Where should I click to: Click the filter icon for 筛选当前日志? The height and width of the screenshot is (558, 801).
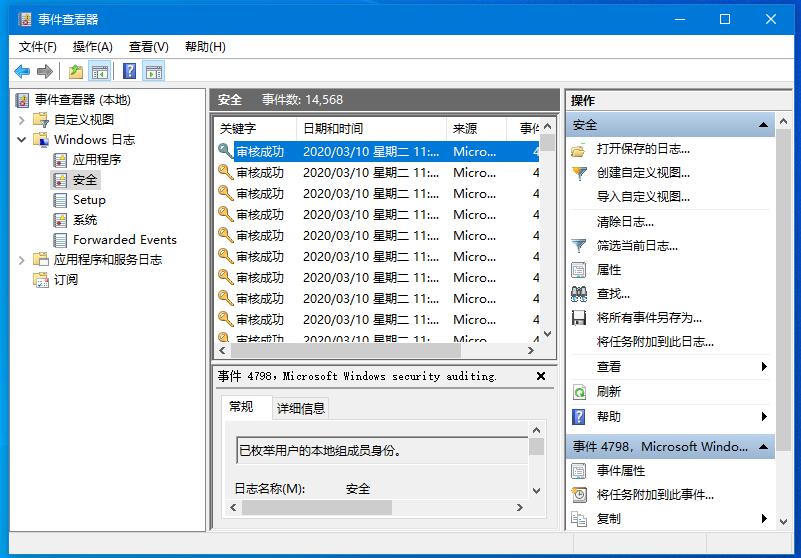pos(579,245)
